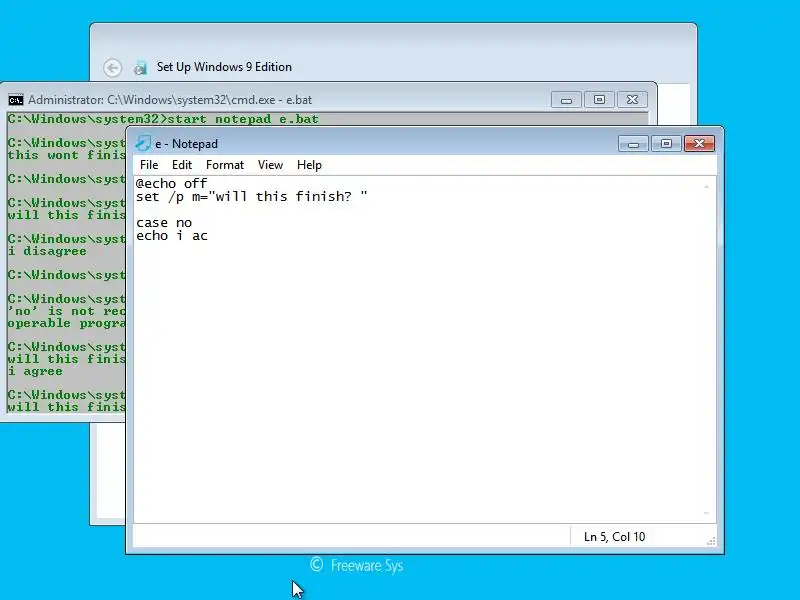Maximize the cmd.exe window

[599, 100]
